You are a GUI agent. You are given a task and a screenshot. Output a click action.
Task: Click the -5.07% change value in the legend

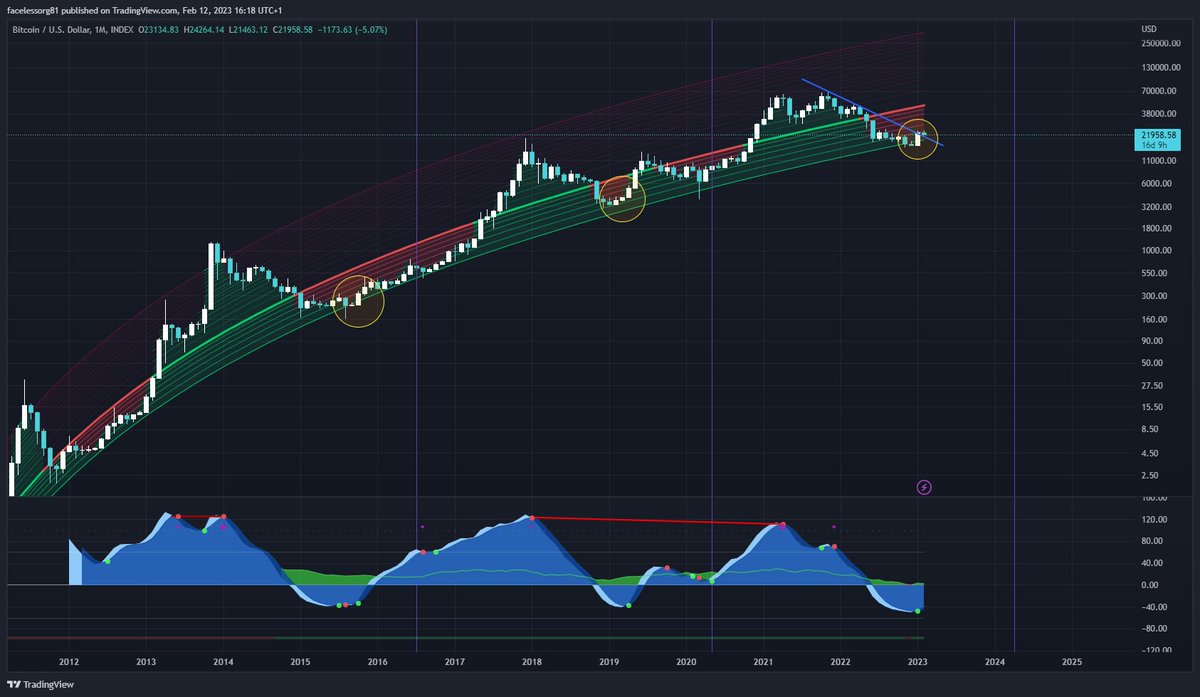pyautogui.click(x=372, y=30)
